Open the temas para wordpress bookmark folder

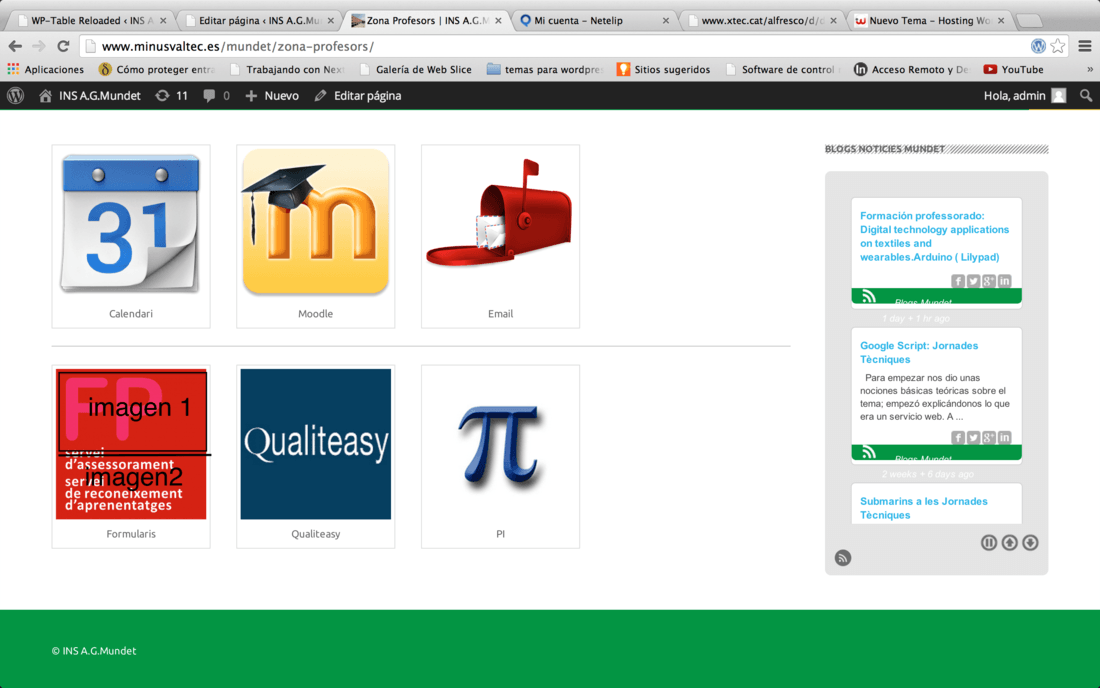(x=545, y=69)
